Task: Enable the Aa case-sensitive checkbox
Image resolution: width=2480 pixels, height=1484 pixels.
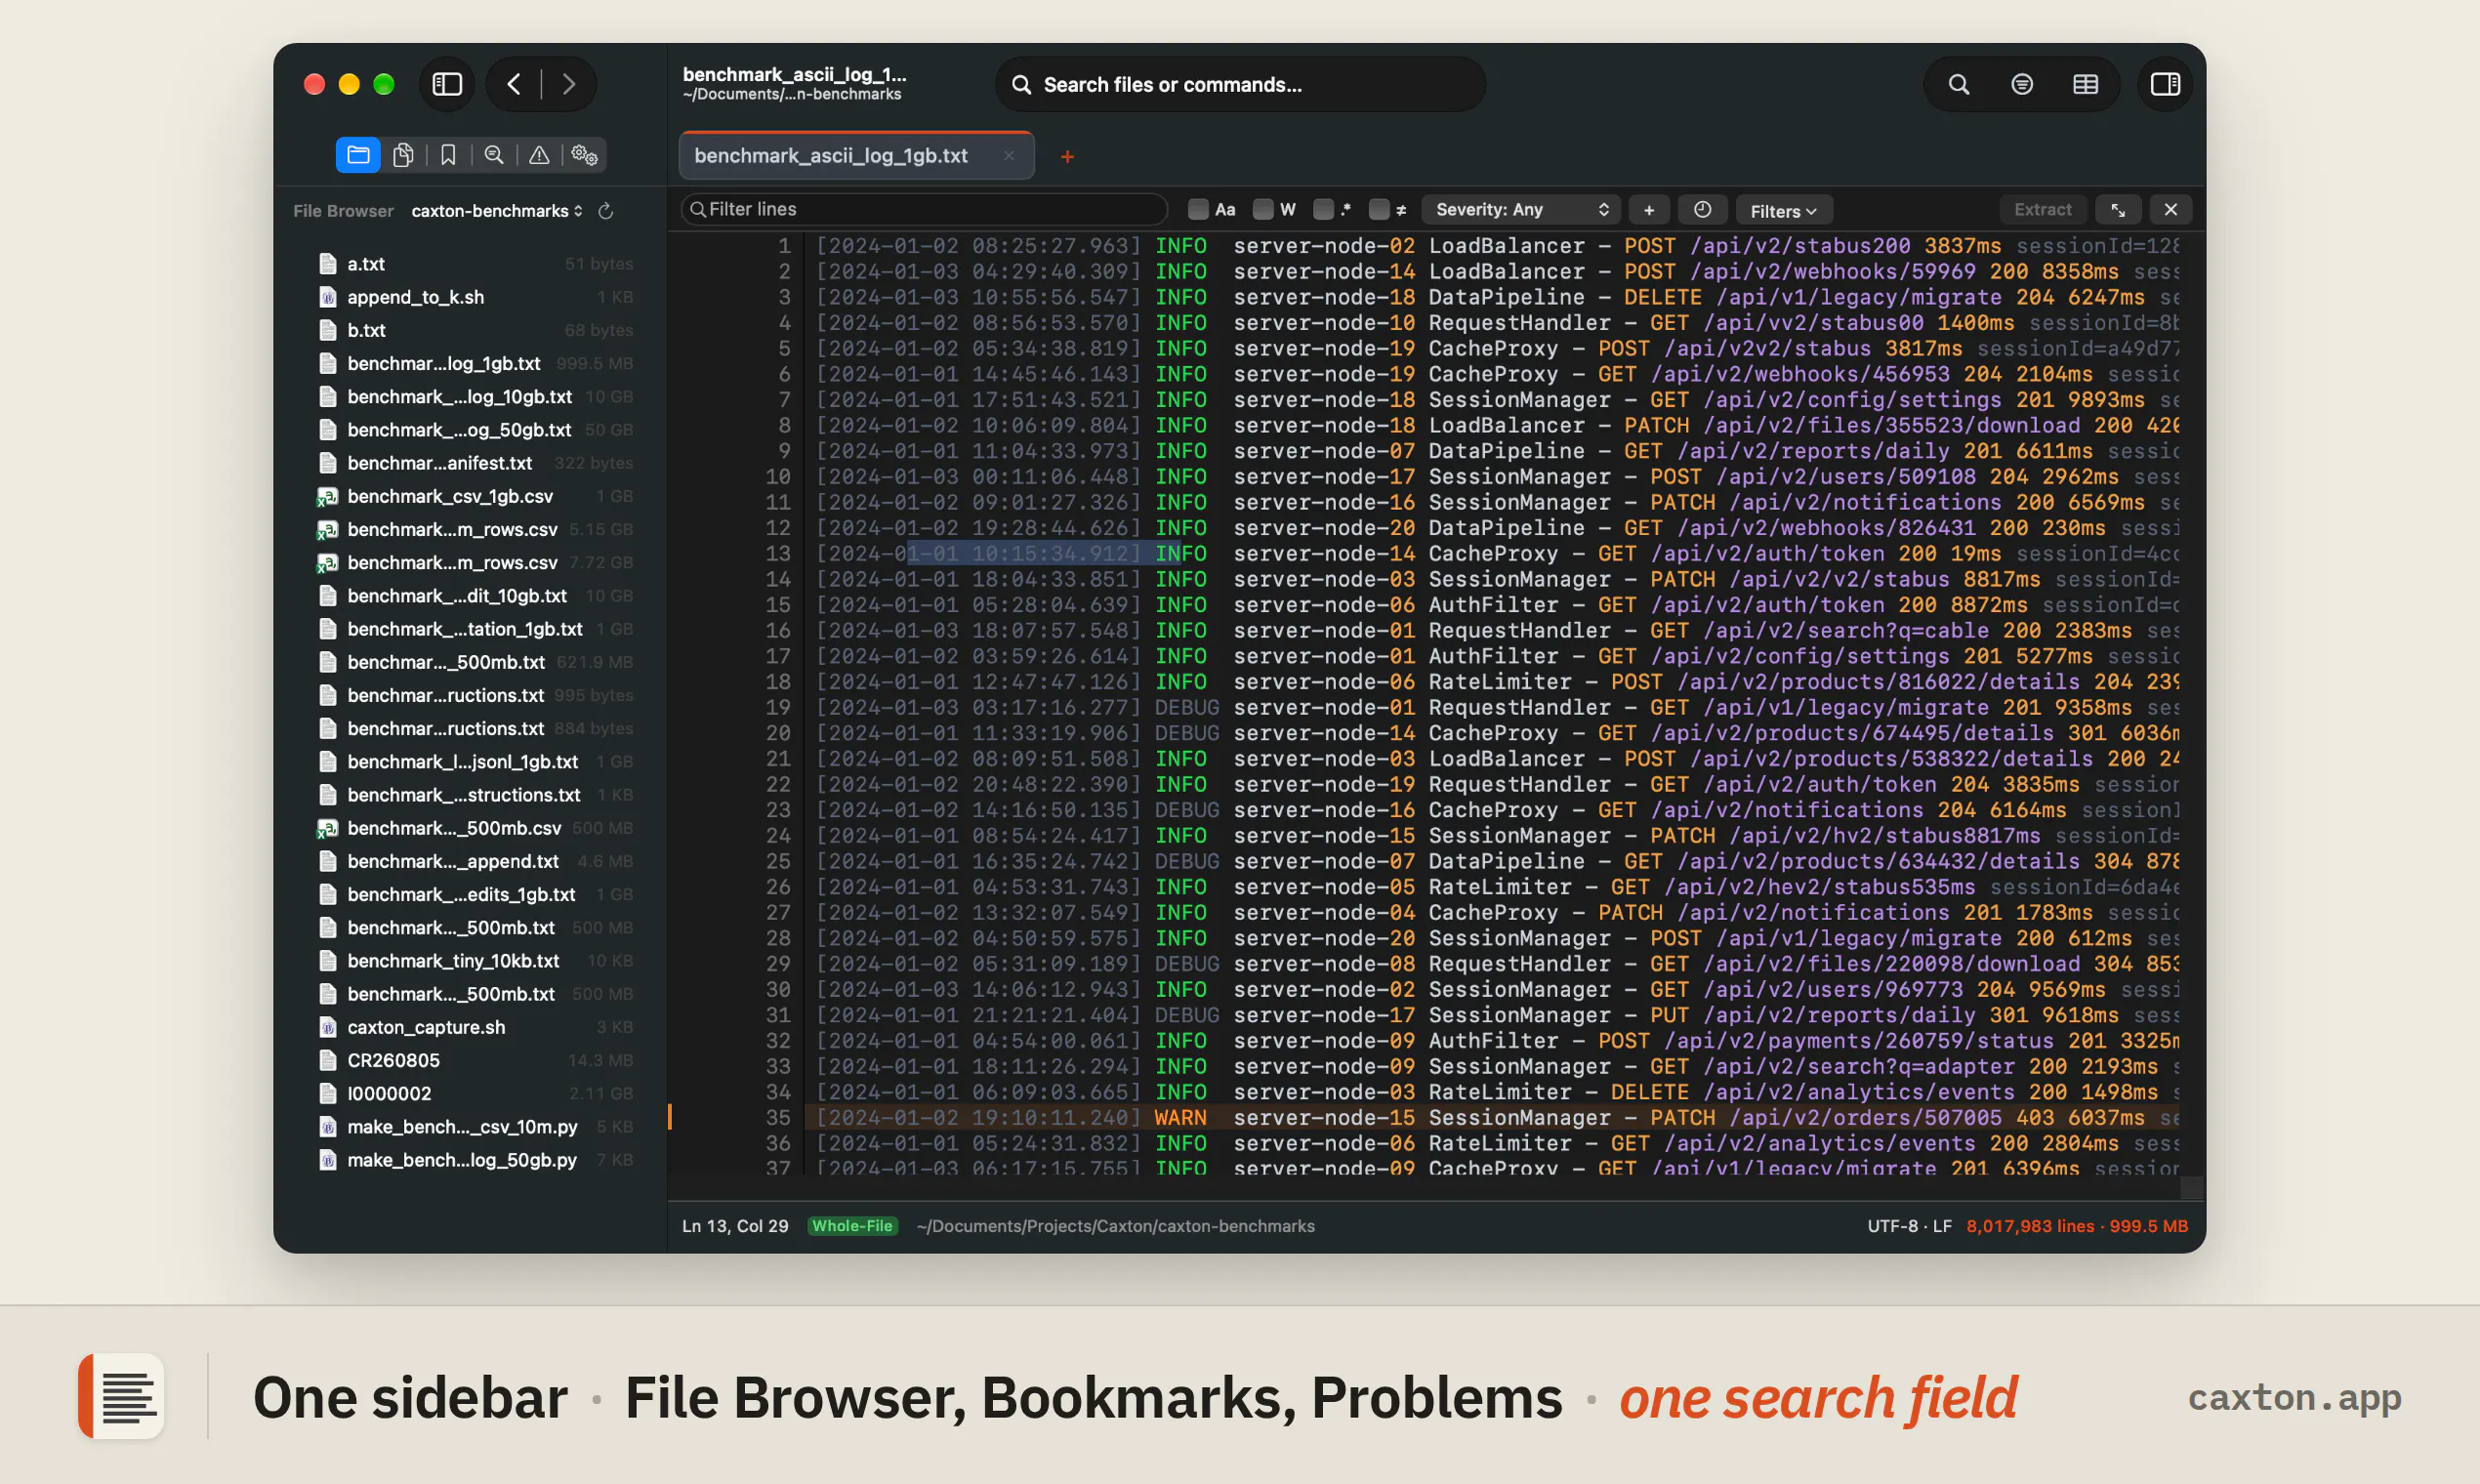Action: point(1197,210)
